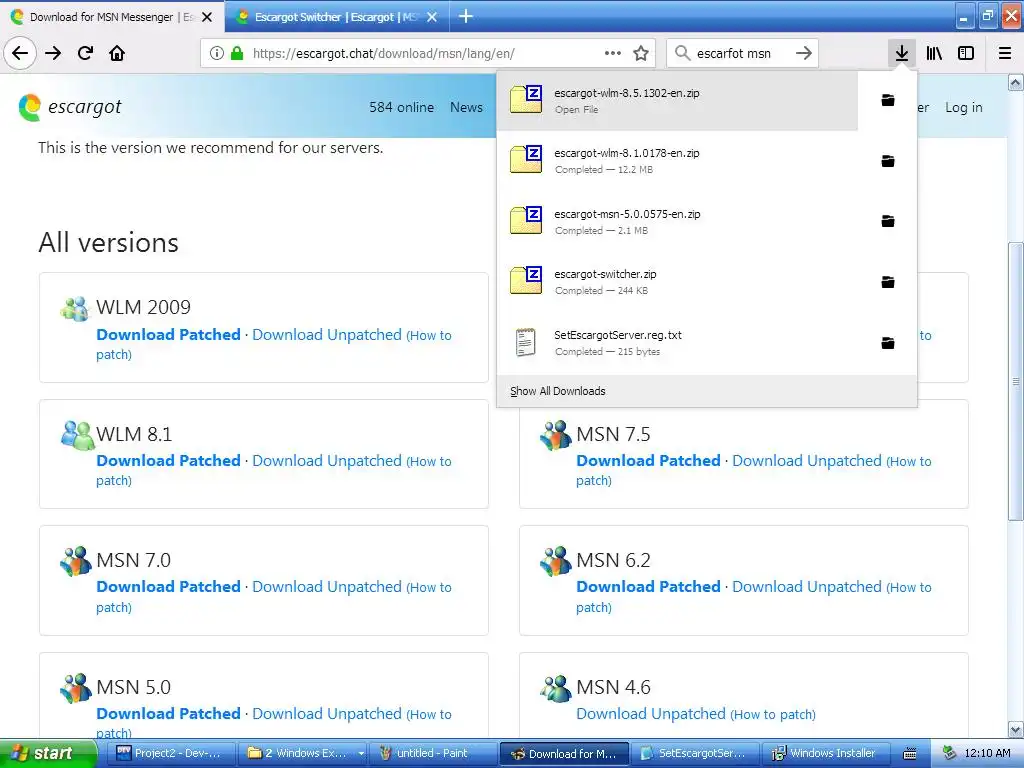Click the green padlock security icon
Image resolution: width=1024 pixels, height=768 pixels.
coord(237,53)
